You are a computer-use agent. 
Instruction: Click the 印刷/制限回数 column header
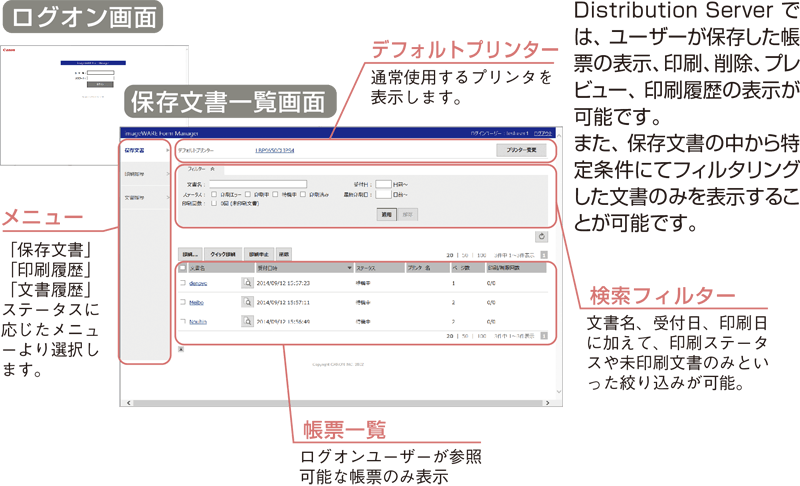click(515, 268)
